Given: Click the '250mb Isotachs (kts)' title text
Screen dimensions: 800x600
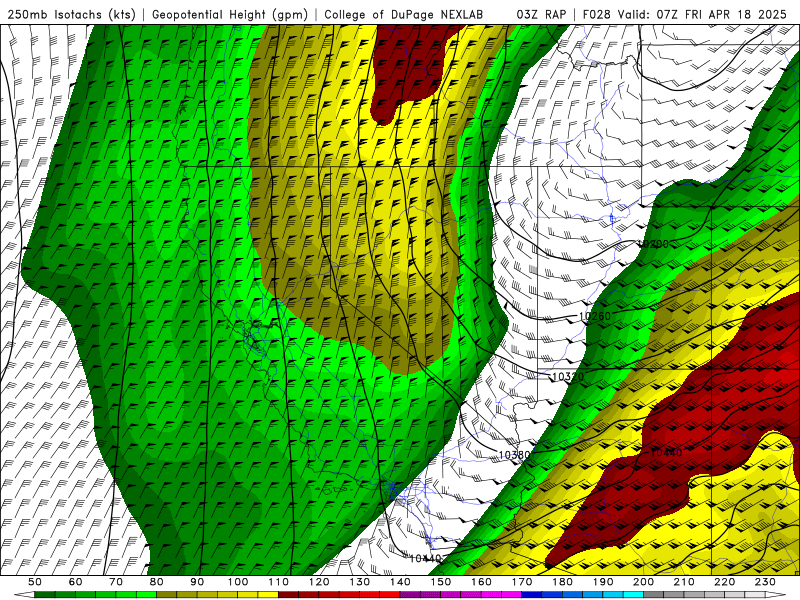Looking at the screenshot, I should click(x=71, y=14).
